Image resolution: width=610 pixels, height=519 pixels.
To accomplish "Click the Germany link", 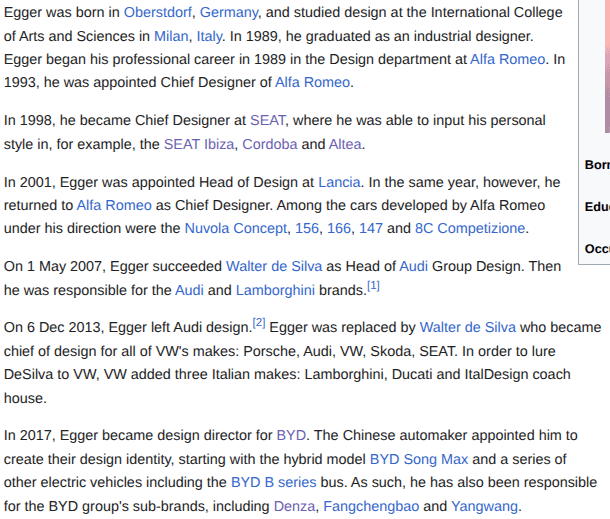I will 229,12.
